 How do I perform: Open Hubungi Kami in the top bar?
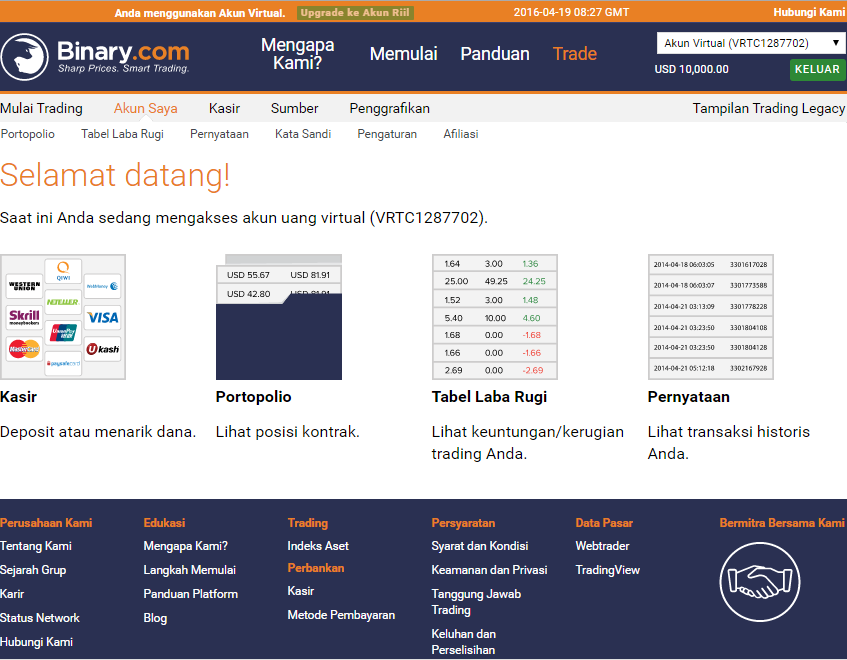pos(809,12)
